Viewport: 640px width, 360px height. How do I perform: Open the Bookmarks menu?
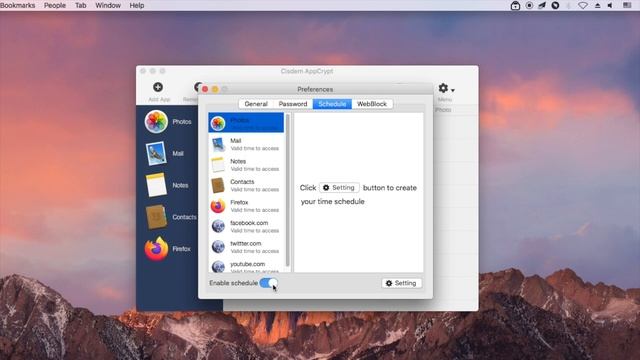pyautogui.click(x=18, y=5)
